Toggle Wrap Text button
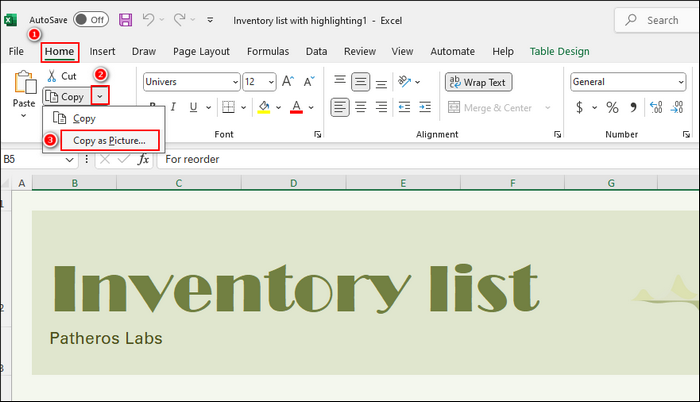700x402 pixels. tap(478, 82)
